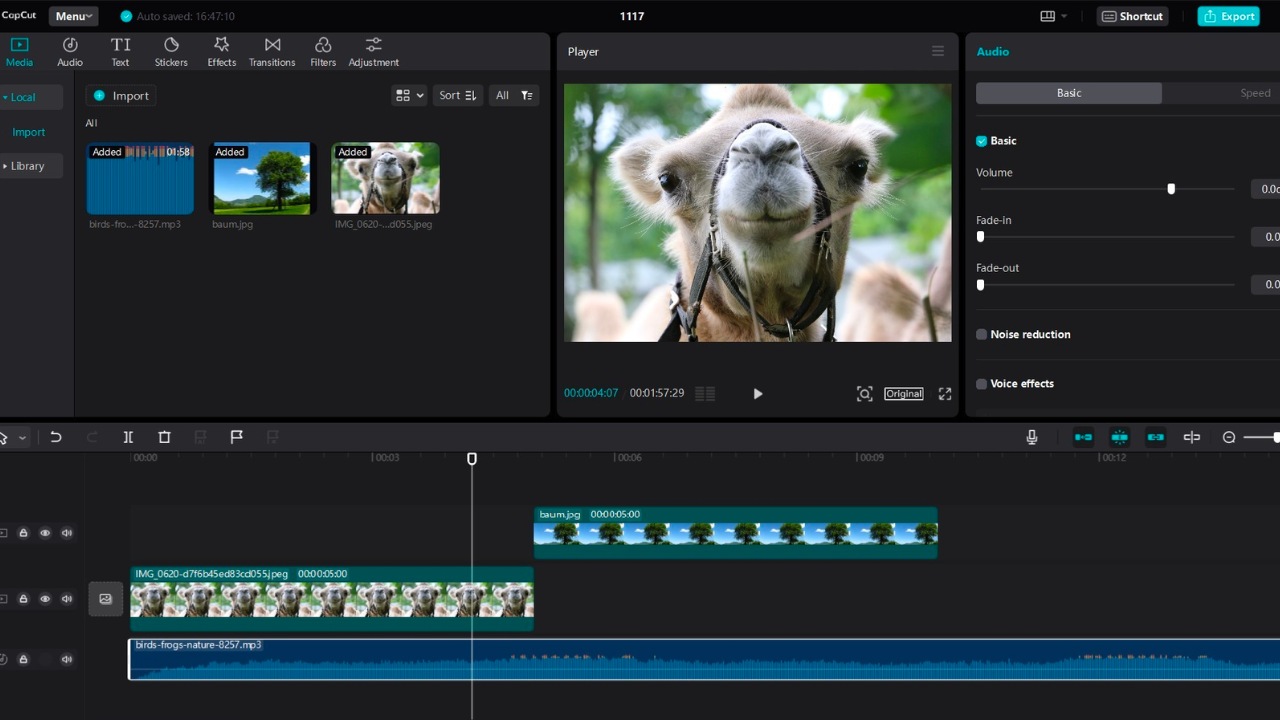This screenshot has width=1280, height=720.
Task: Open the Stickers tab
Action: pyautogui.click(x=171, y=52)
